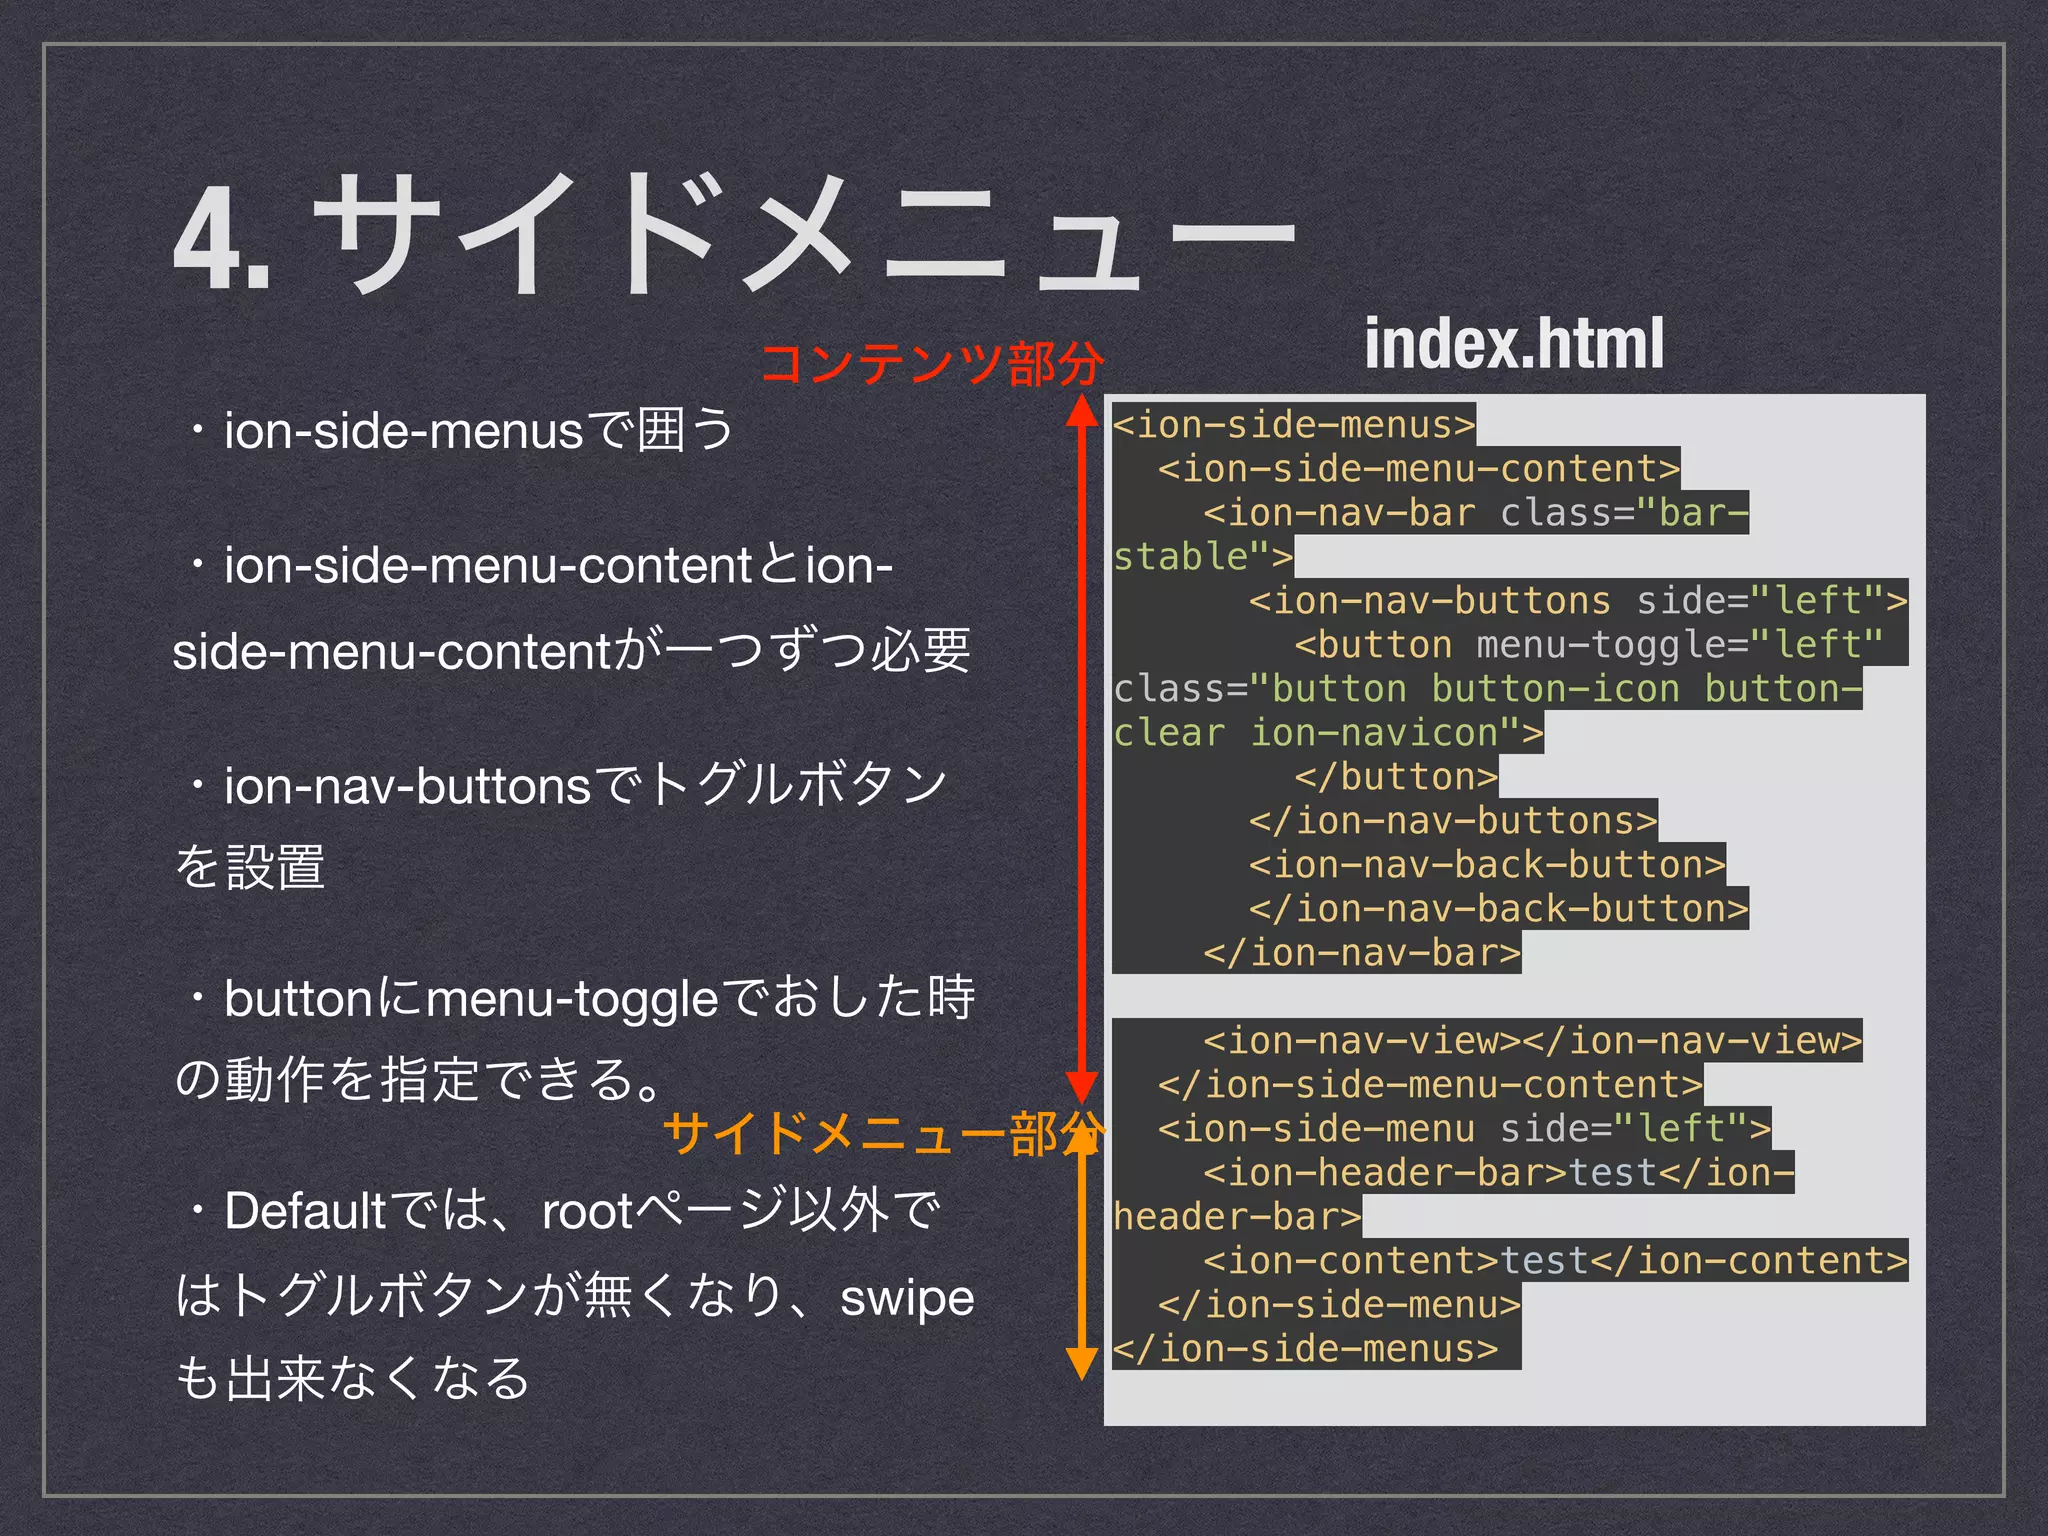Image resolution: width=2048 pixels, height=1536 pixels.
Task: Click the code '<ion-nav-bar class="bar-'
Action: [x=1476, y=512]
